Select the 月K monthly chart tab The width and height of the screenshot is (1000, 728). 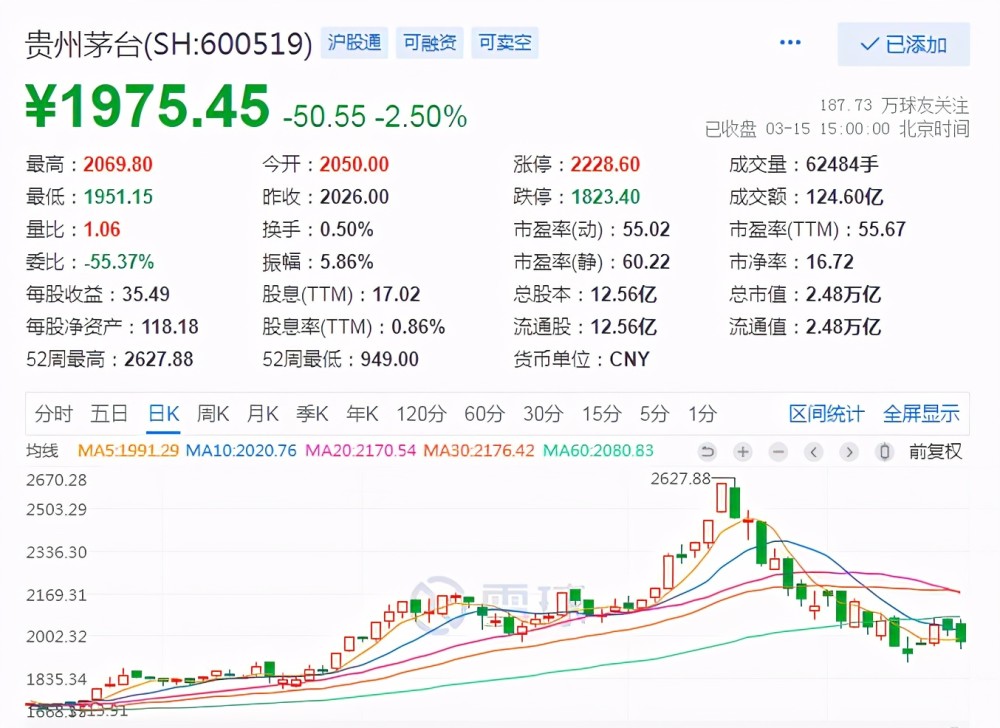point(263,414)
